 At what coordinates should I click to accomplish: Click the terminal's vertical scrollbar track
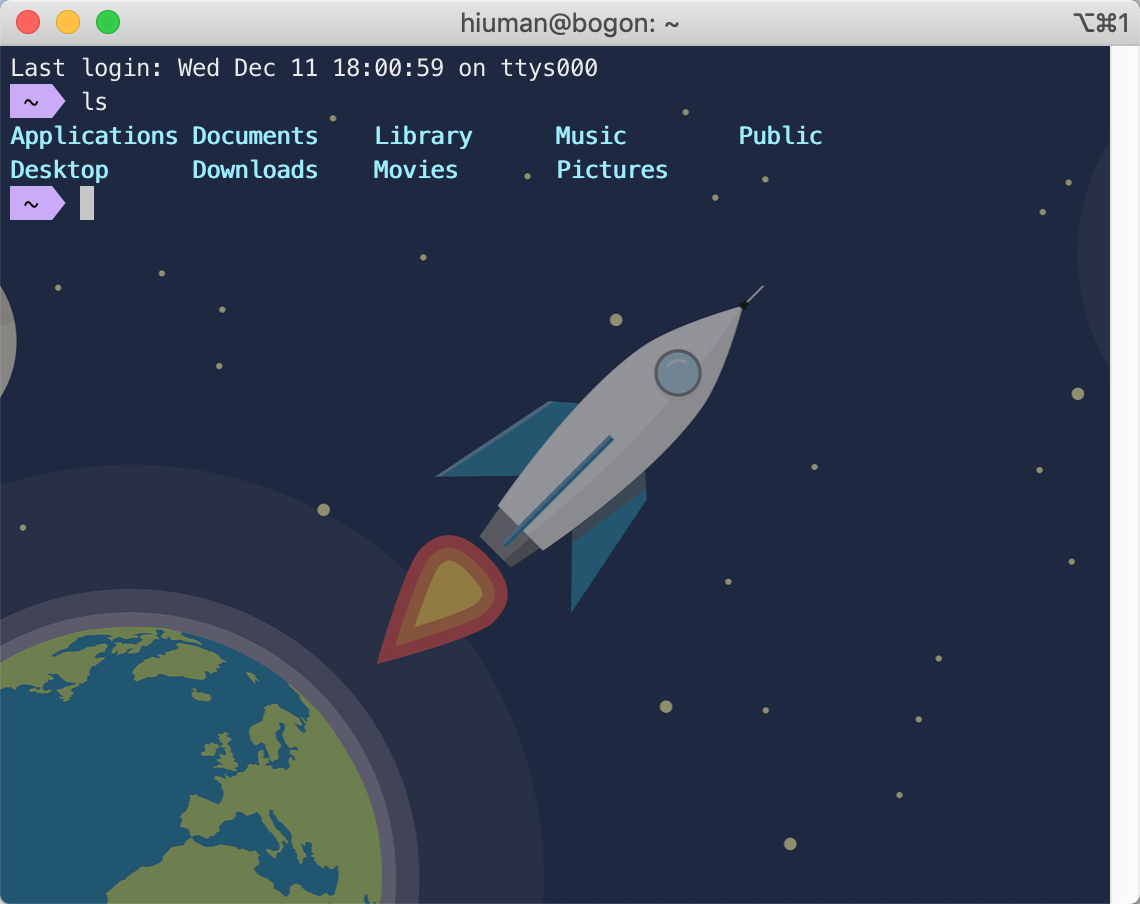[x=1124, y=474]
